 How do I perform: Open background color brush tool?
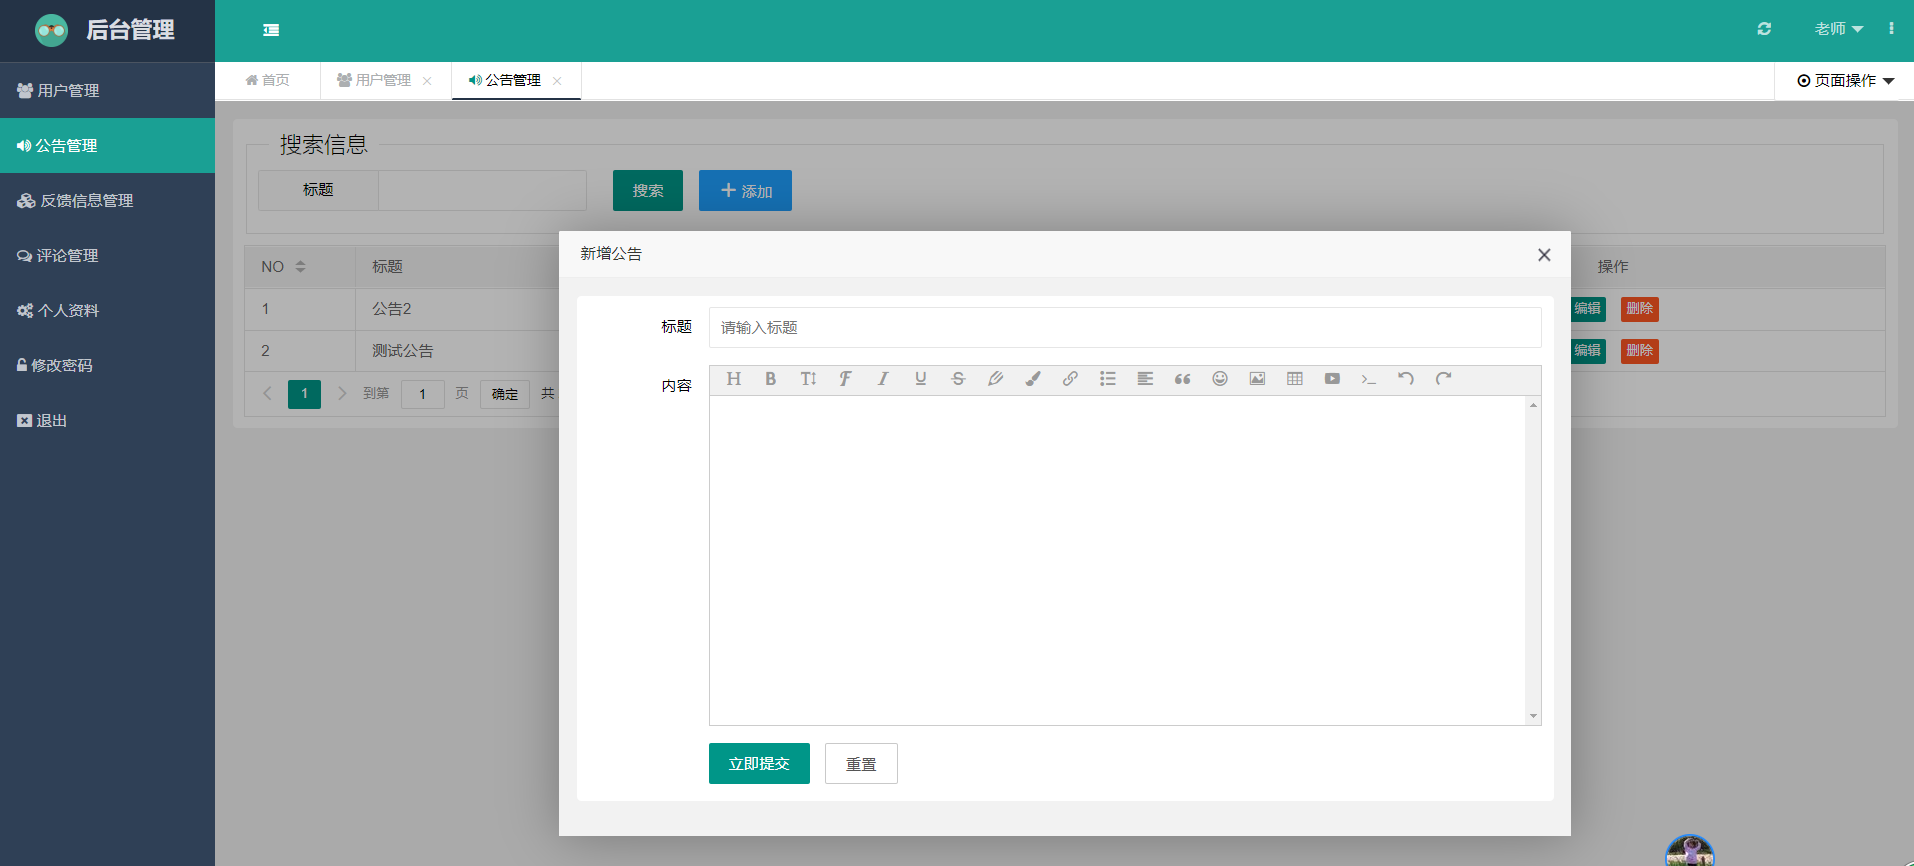(1033, 379)
